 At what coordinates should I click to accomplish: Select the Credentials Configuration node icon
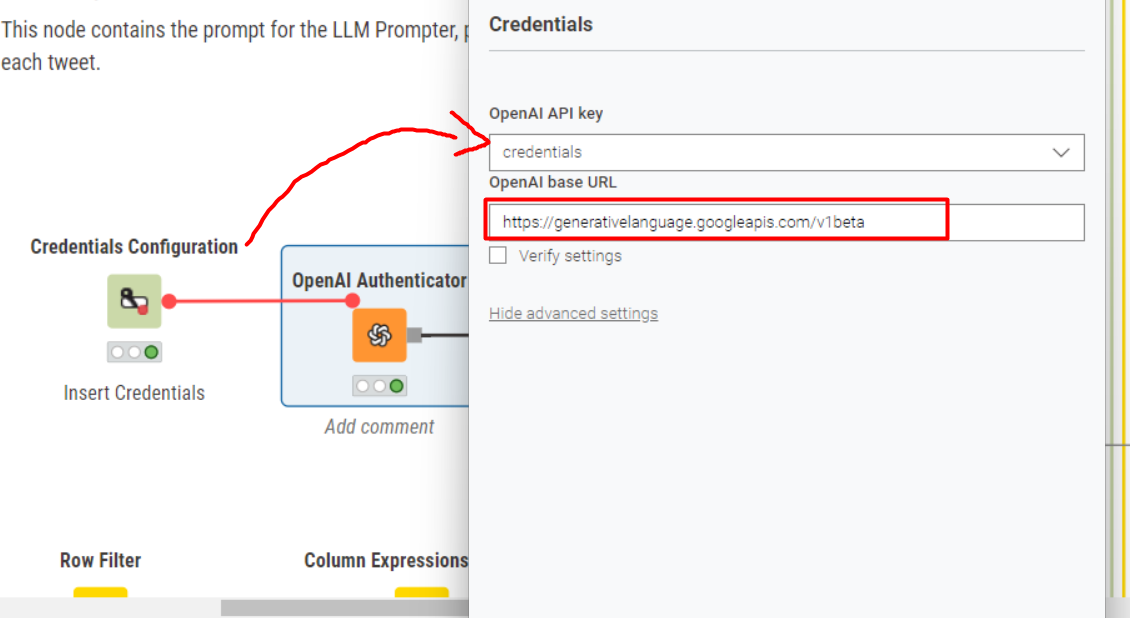134,301
